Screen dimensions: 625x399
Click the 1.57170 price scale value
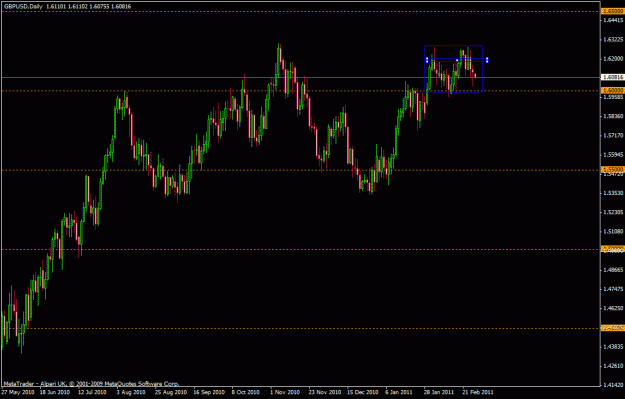[x=613, y=136]
